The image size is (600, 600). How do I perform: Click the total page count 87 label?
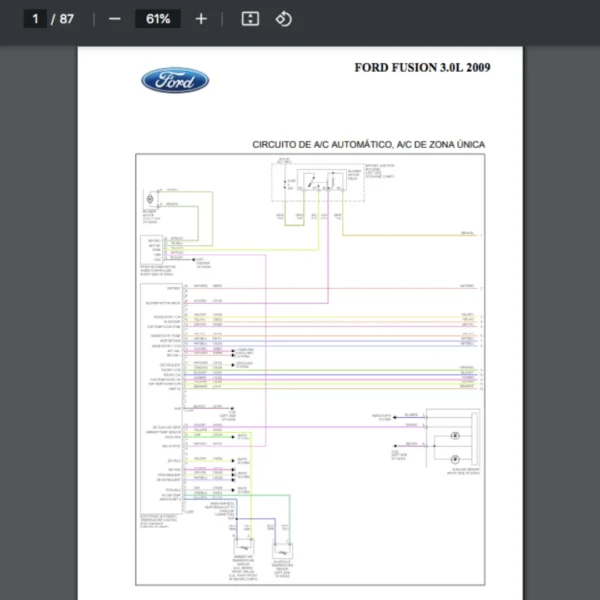click(x=67, y=19)
